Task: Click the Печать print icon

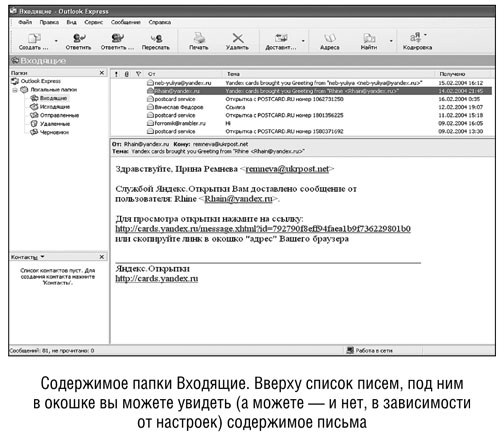Action: tap(199, 38)
